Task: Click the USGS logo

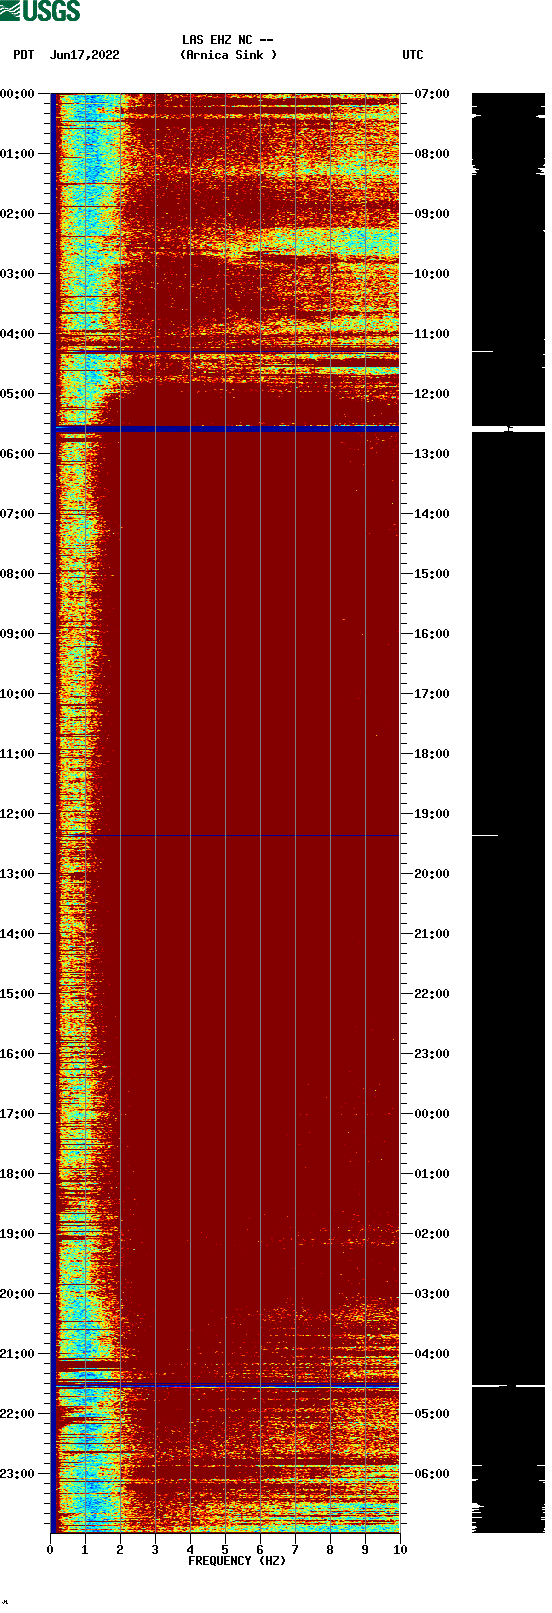Action: coord(40,11)
